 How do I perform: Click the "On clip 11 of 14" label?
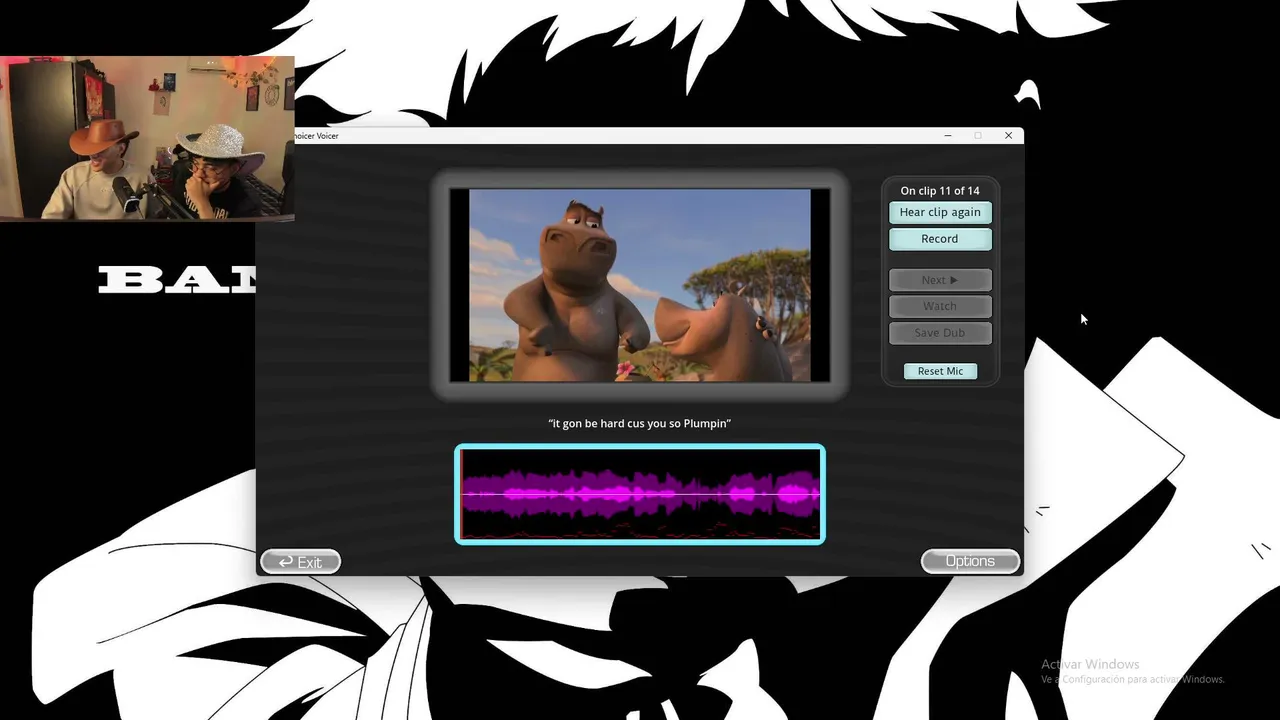940,191
